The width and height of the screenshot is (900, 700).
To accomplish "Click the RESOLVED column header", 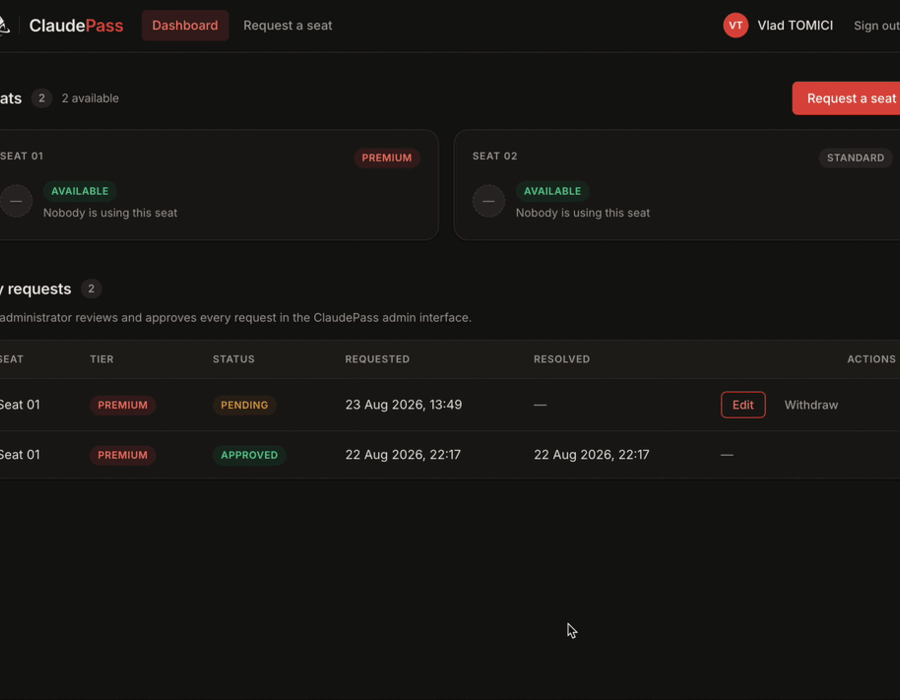I will (x=562, y=359).
